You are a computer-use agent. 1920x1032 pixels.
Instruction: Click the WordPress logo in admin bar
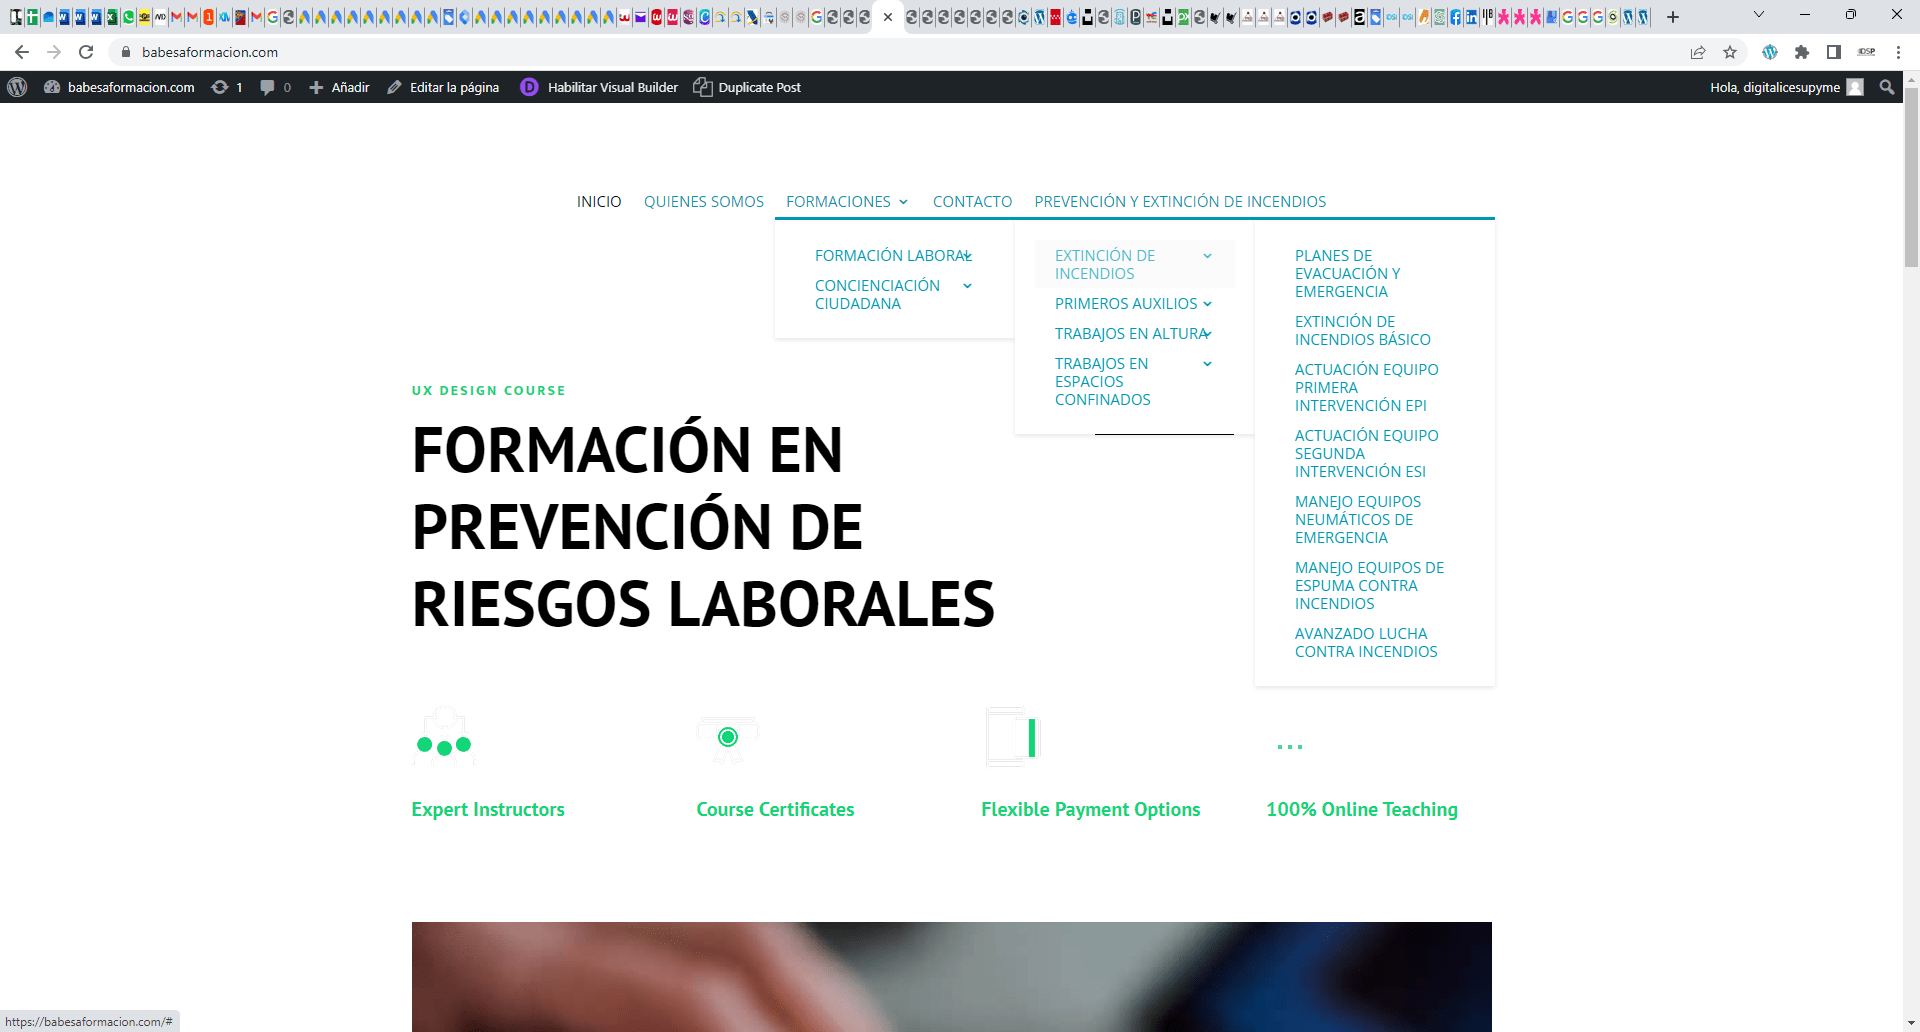pyautogui.click(x=17, y=87)
